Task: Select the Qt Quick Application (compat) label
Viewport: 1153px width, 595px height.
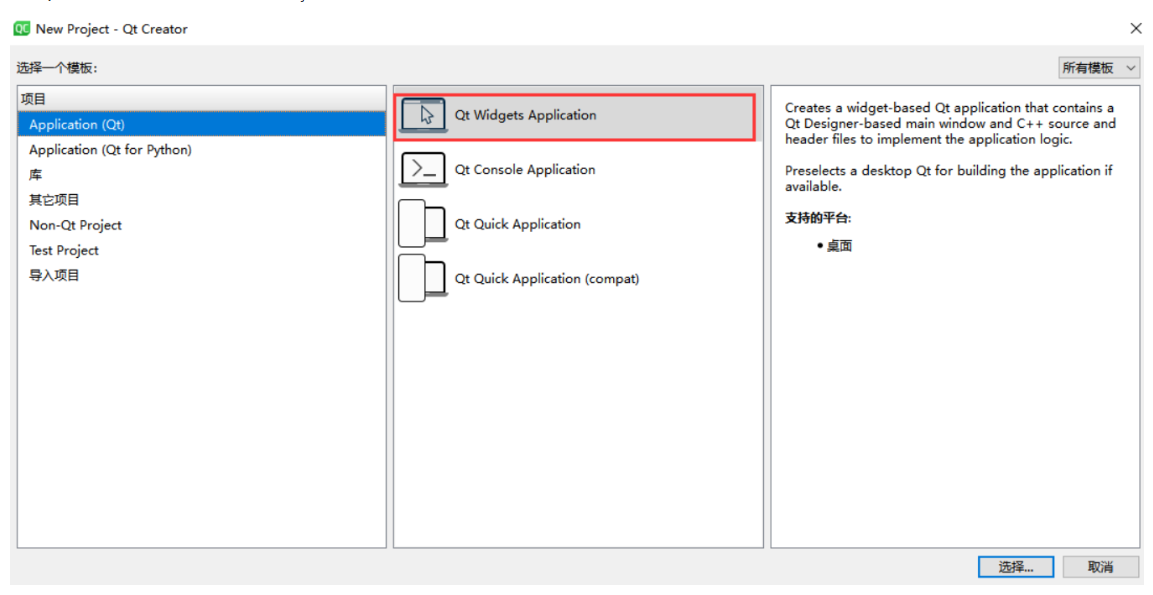Action: [546, 278]
